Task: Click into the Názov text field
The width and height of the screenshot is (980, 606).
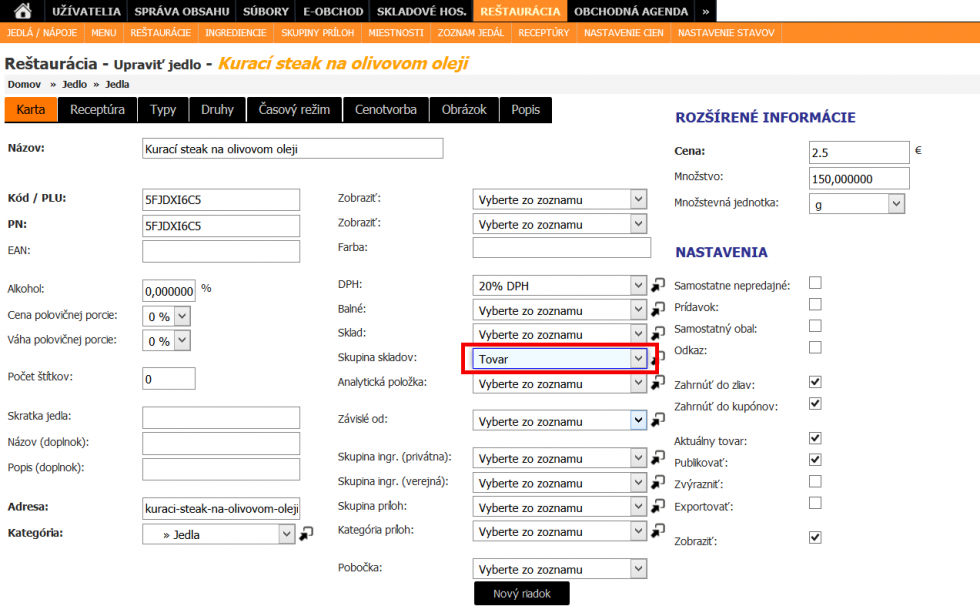Action: (x=292, y=149)
